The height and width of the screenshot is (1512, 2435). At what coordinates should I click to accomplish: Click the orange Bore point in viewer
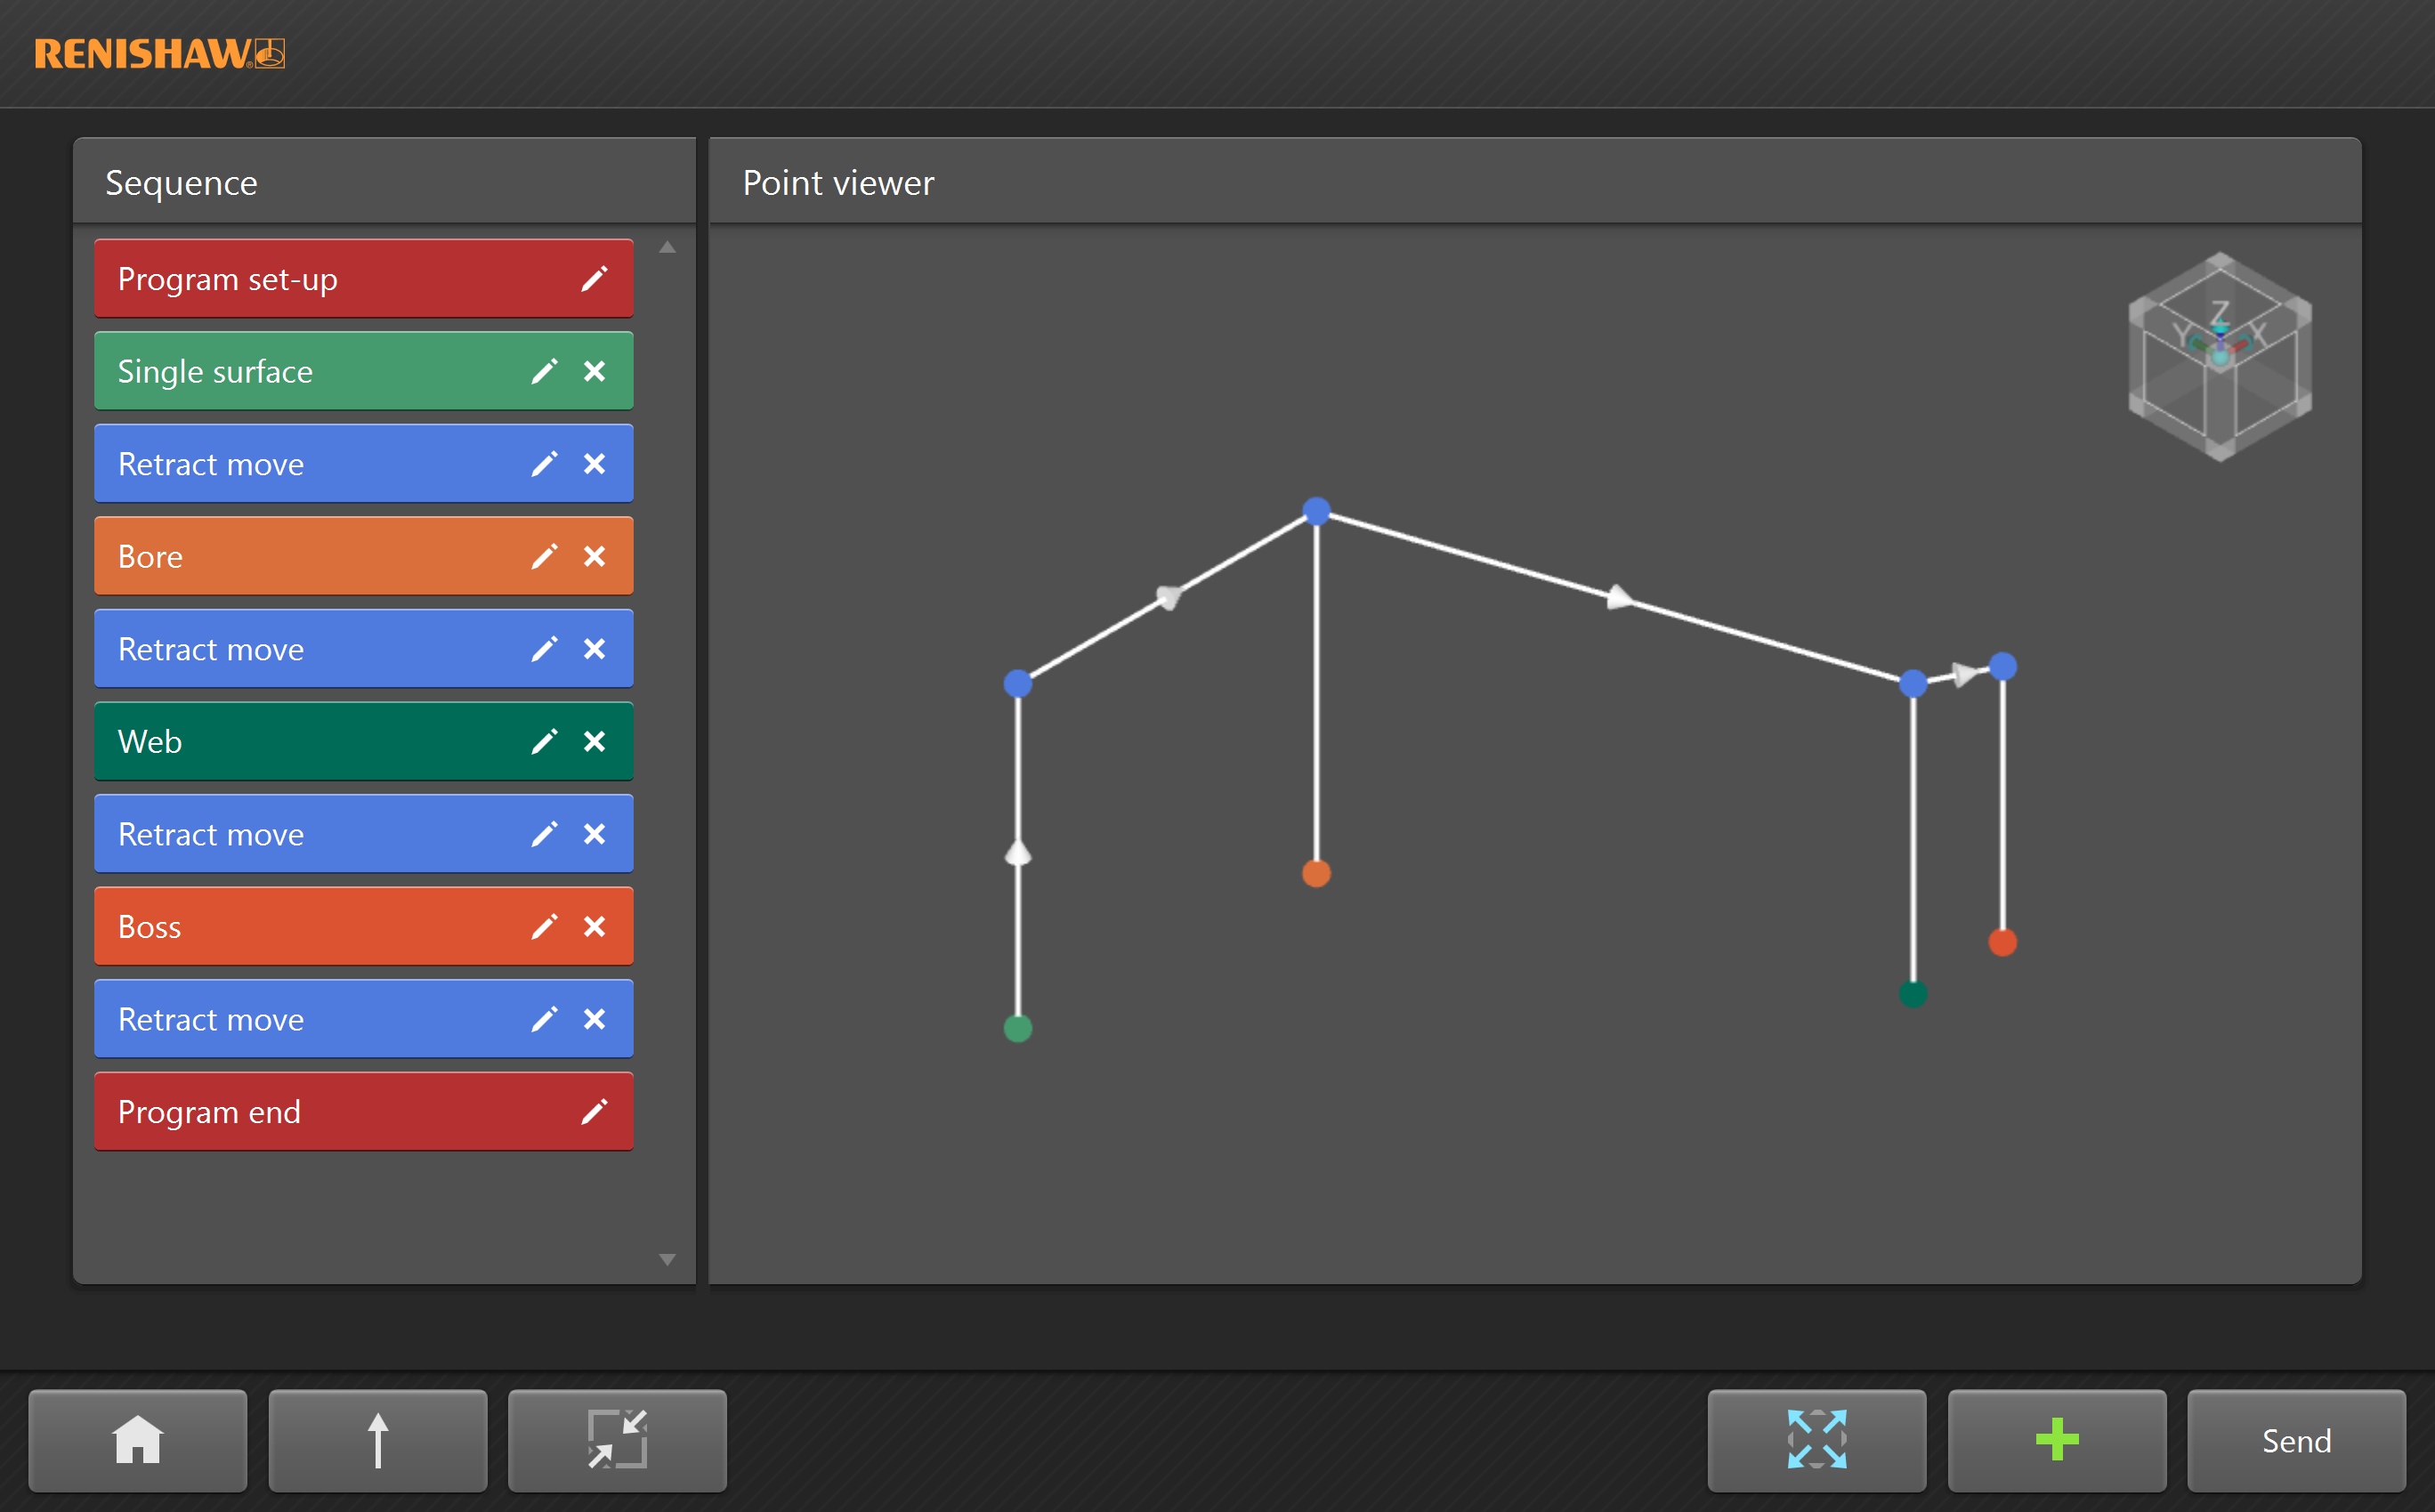pyautogui.click(x=1316, y=874)
